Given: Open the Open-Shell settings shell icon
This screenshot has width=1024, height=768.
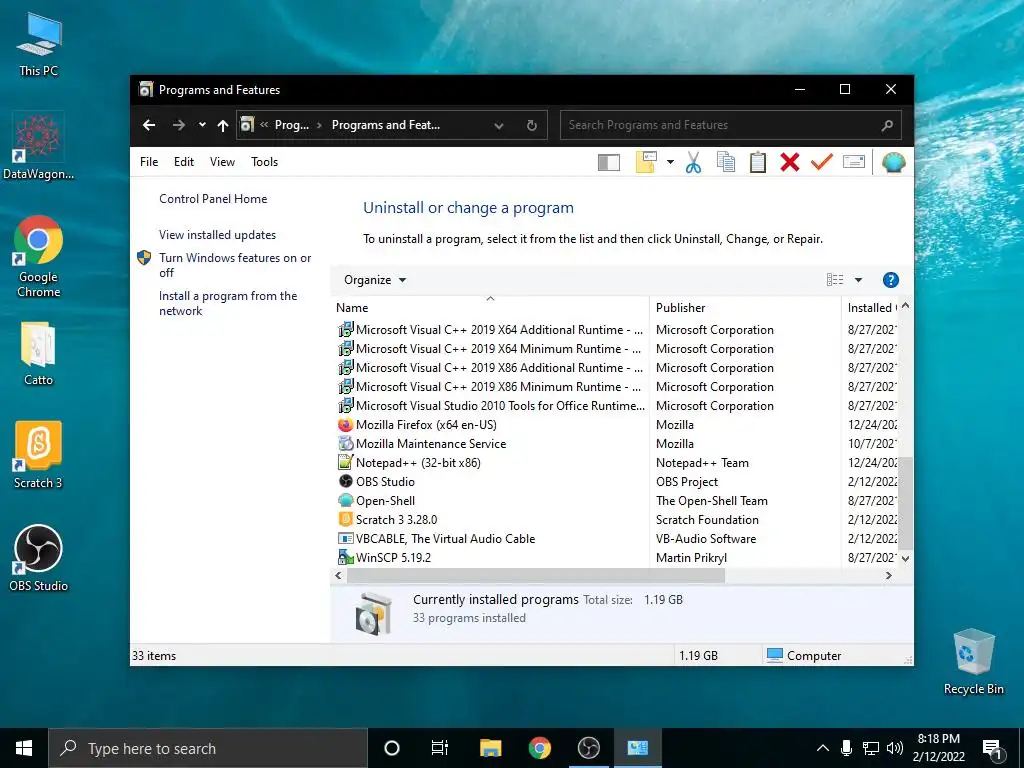Looking at the screenshot, I should coord(893,162).
